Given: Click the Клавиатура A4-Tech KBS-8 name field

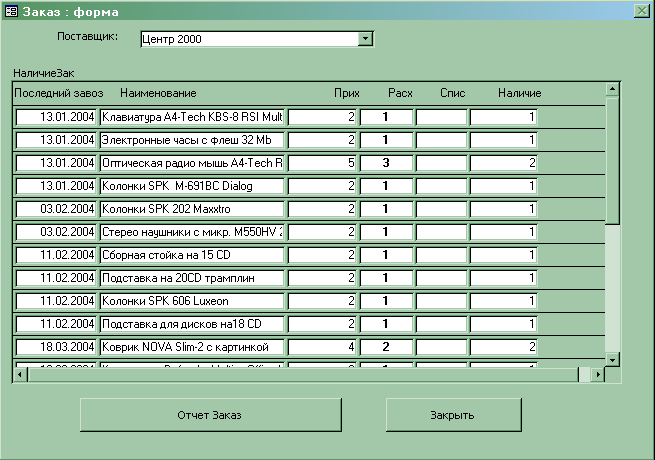Looking at the screenshot, I should click(192, 117).
